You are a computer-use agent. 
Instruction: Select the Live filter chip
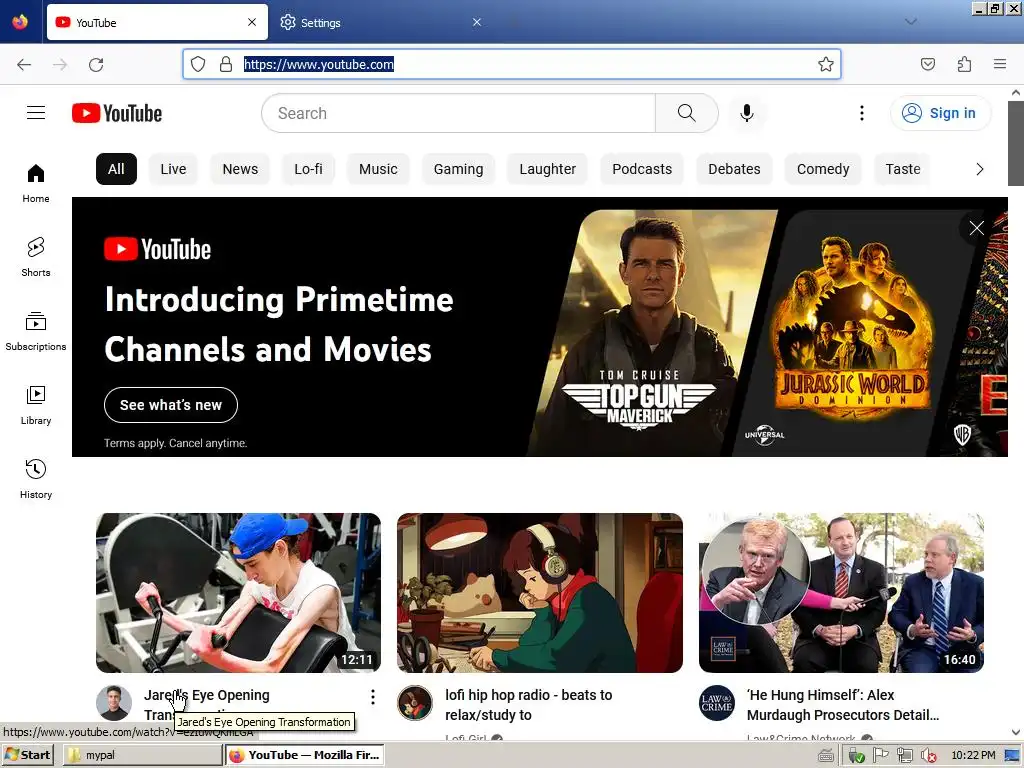click(x=173, y=169)
